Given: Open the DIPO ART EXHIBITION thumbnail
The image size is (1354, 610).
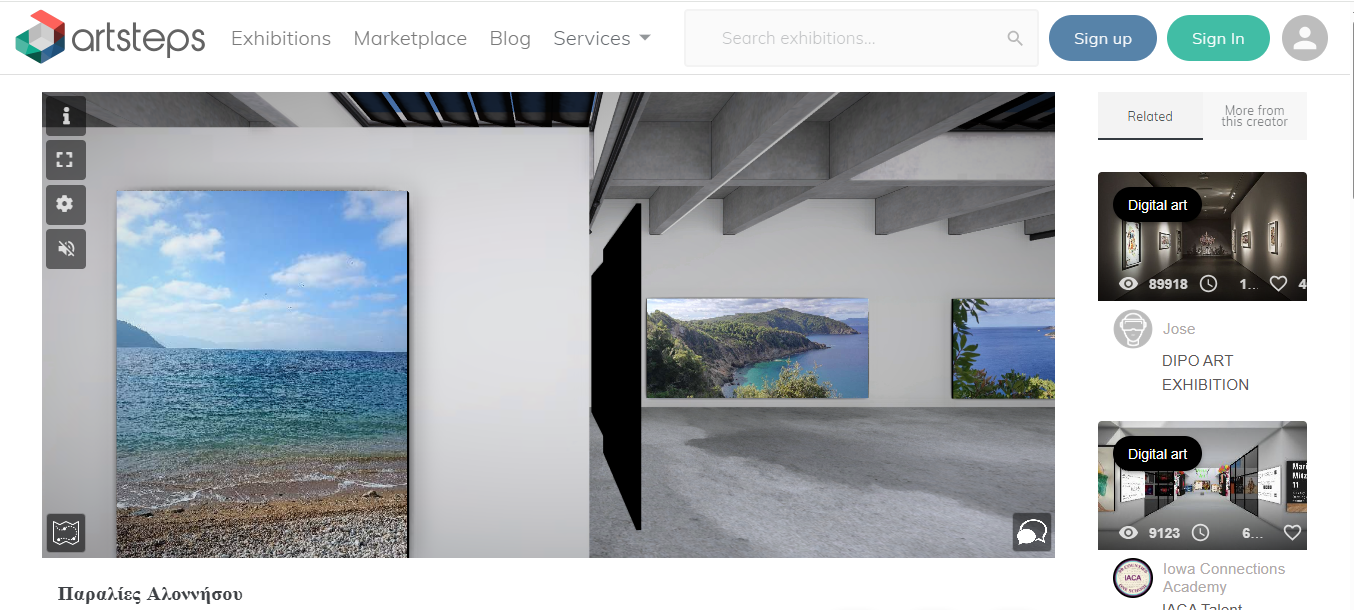Looking at the screenshot, I should tap(1202, 236).
